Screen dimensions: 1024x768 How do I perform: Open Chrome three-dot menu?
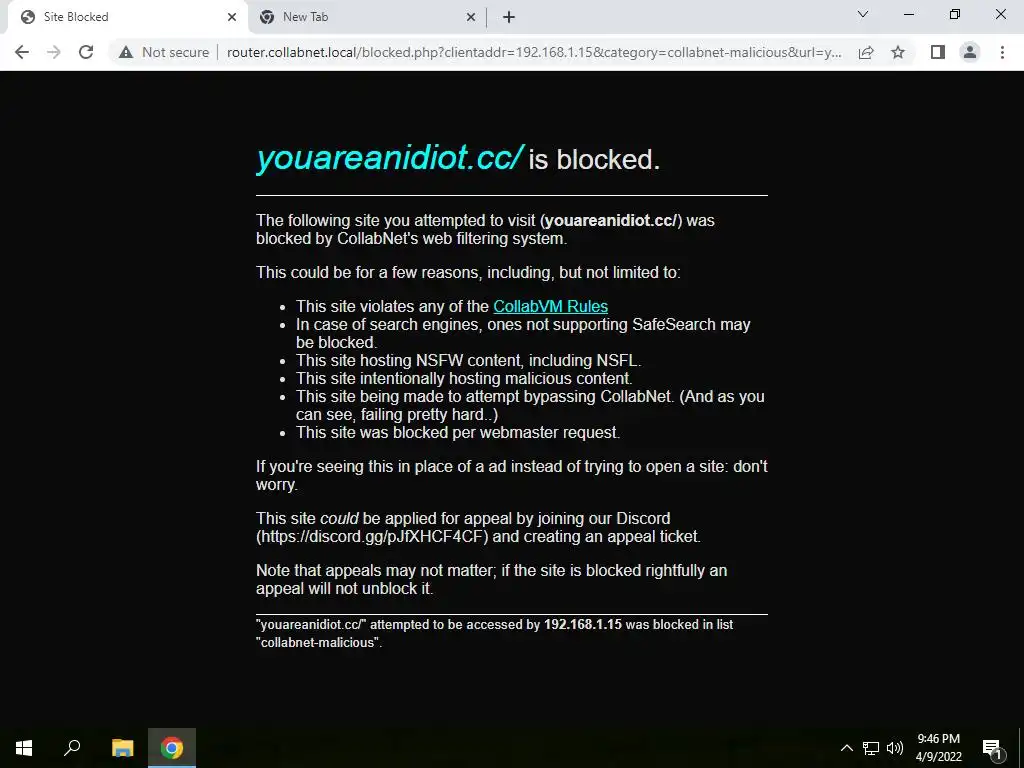[1002, 52]
